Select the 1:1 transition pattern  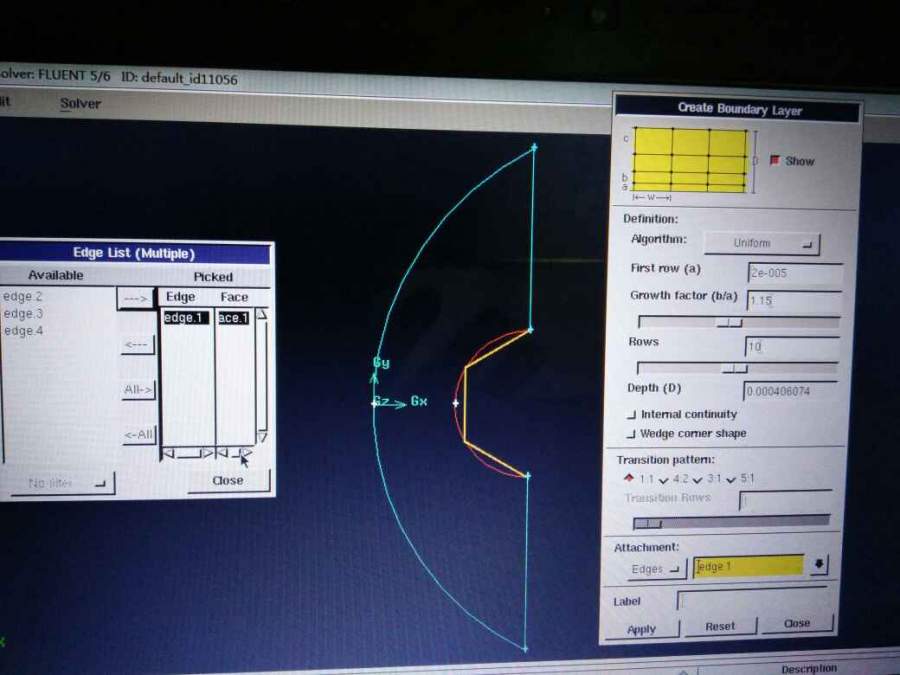tap(629, 478)
